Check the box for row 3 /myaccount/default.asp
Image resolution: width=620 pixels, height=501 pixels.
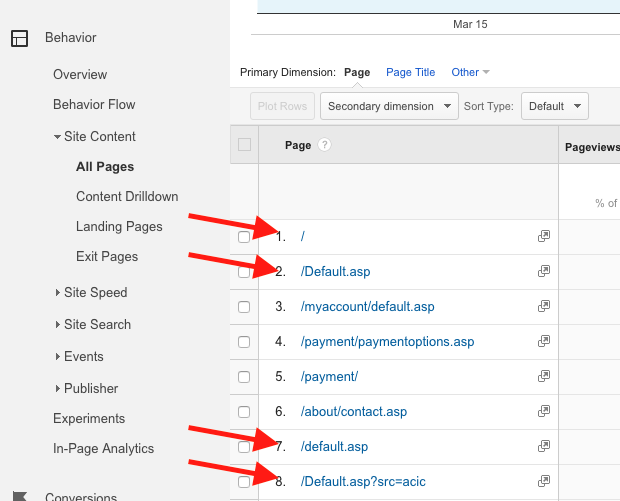(244, 307)
